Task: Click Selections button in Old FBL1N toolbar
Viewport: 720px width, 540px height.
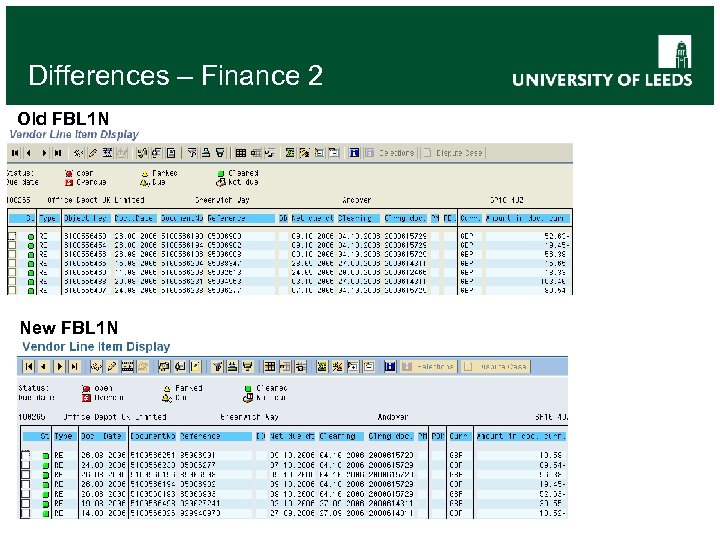Action: click(x=390, y=153)
